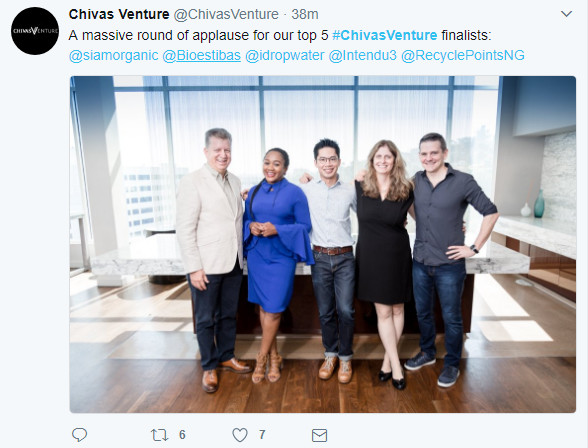Click the 38m tweet timestamp

click(x=305, y=14)
